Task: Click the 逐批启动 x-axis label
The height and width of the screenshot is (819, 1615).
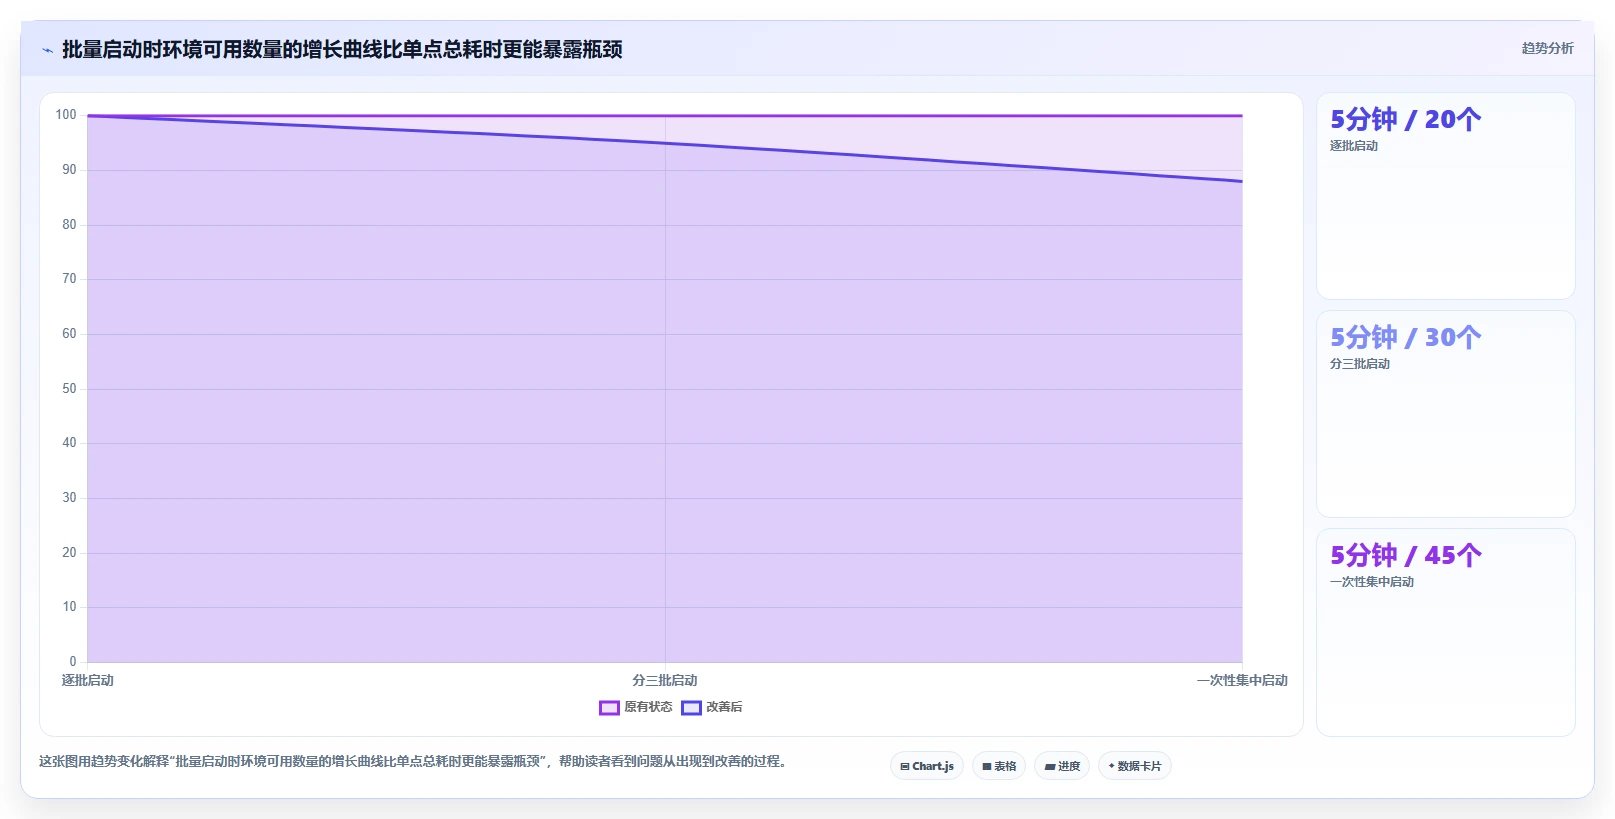Action: tap(88, 680)
